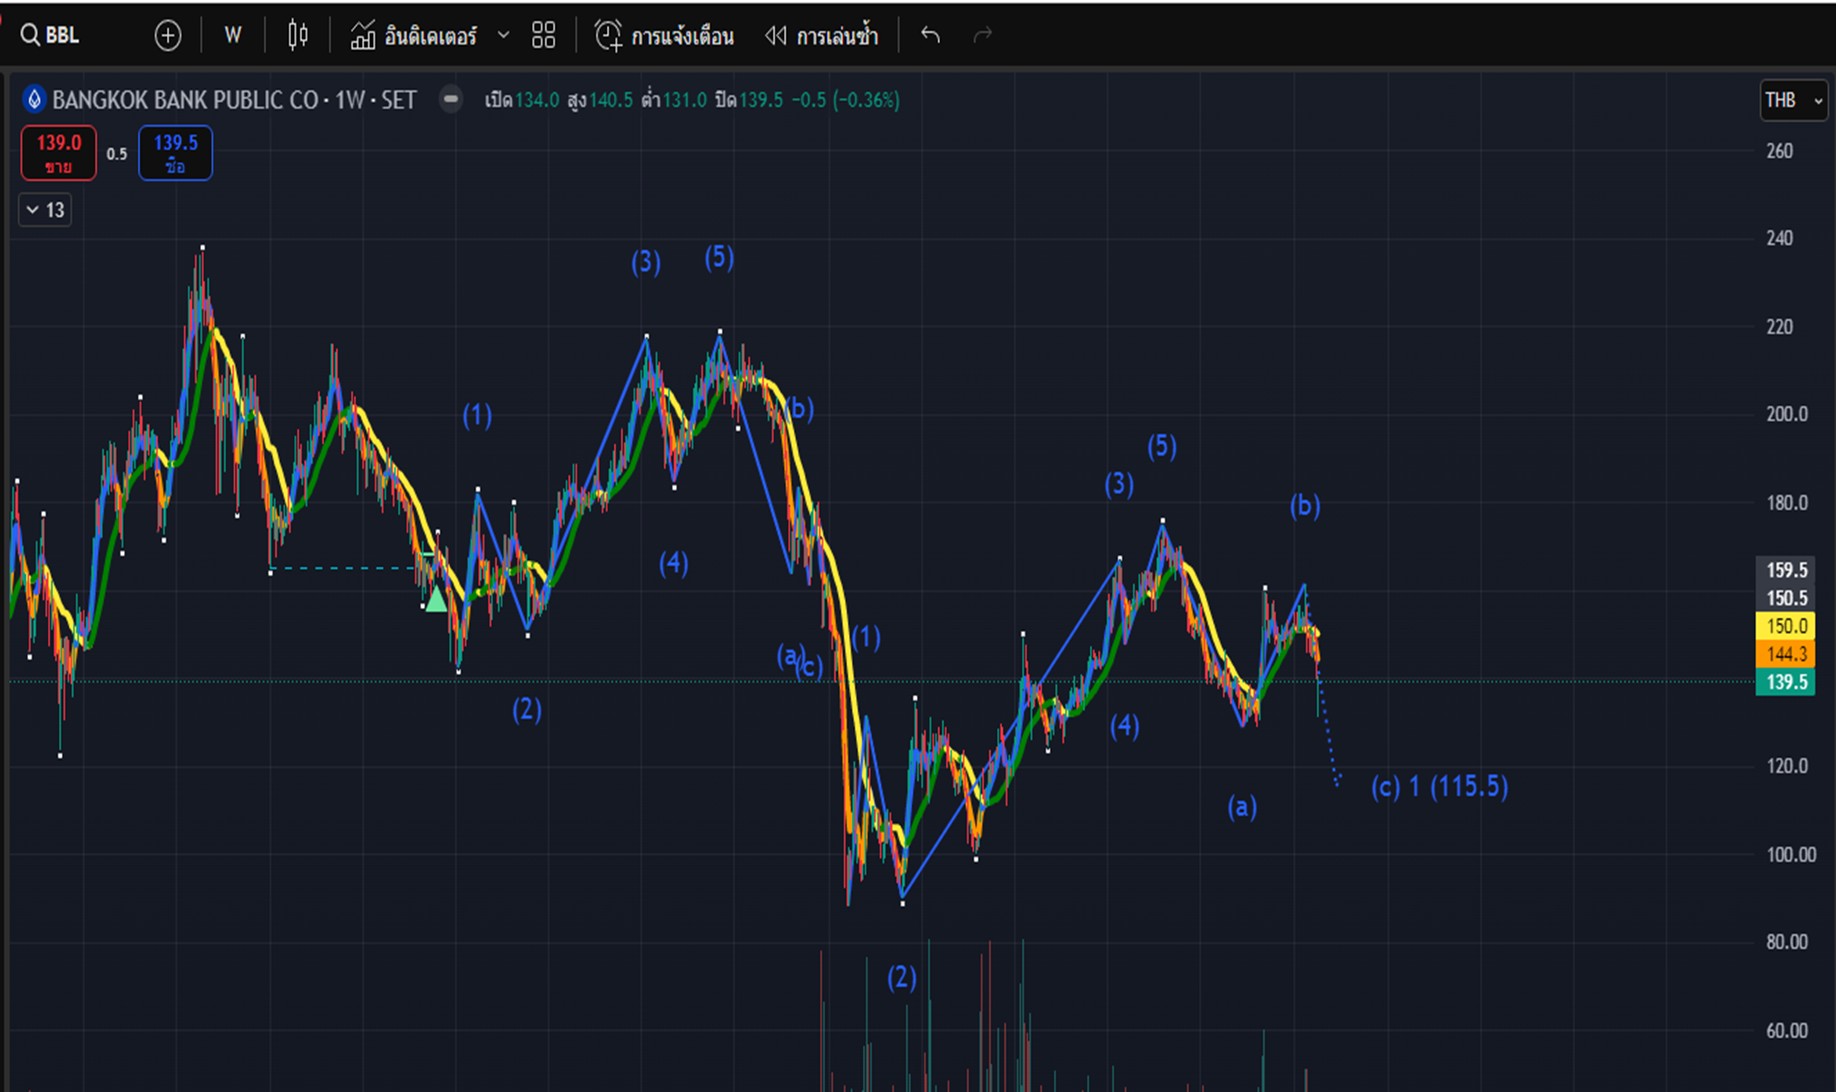Redo the last undone action
Screen dimensions: 1836x1092
pyautogui.click(x=983, y=36)
